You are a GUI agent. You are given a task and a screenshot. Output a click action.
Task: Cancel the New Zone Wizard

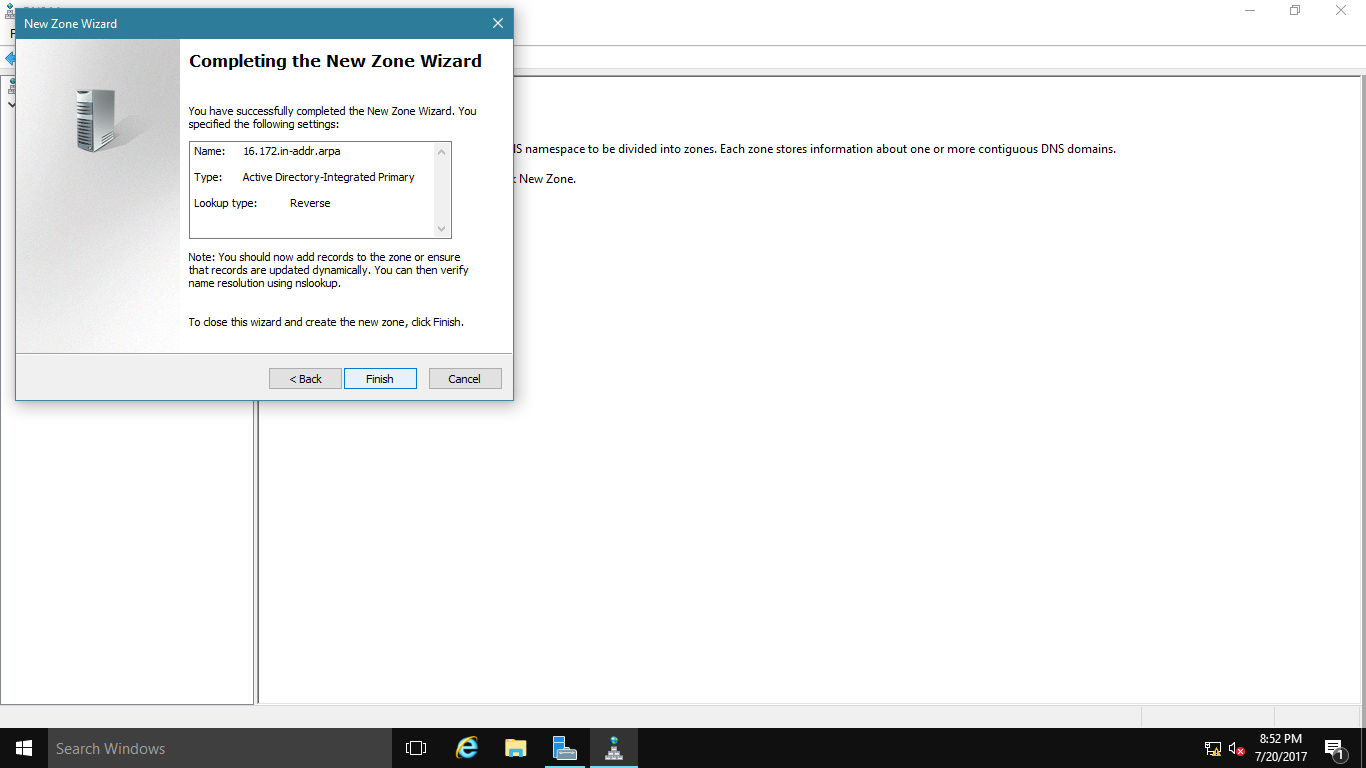tap(465, 379)
